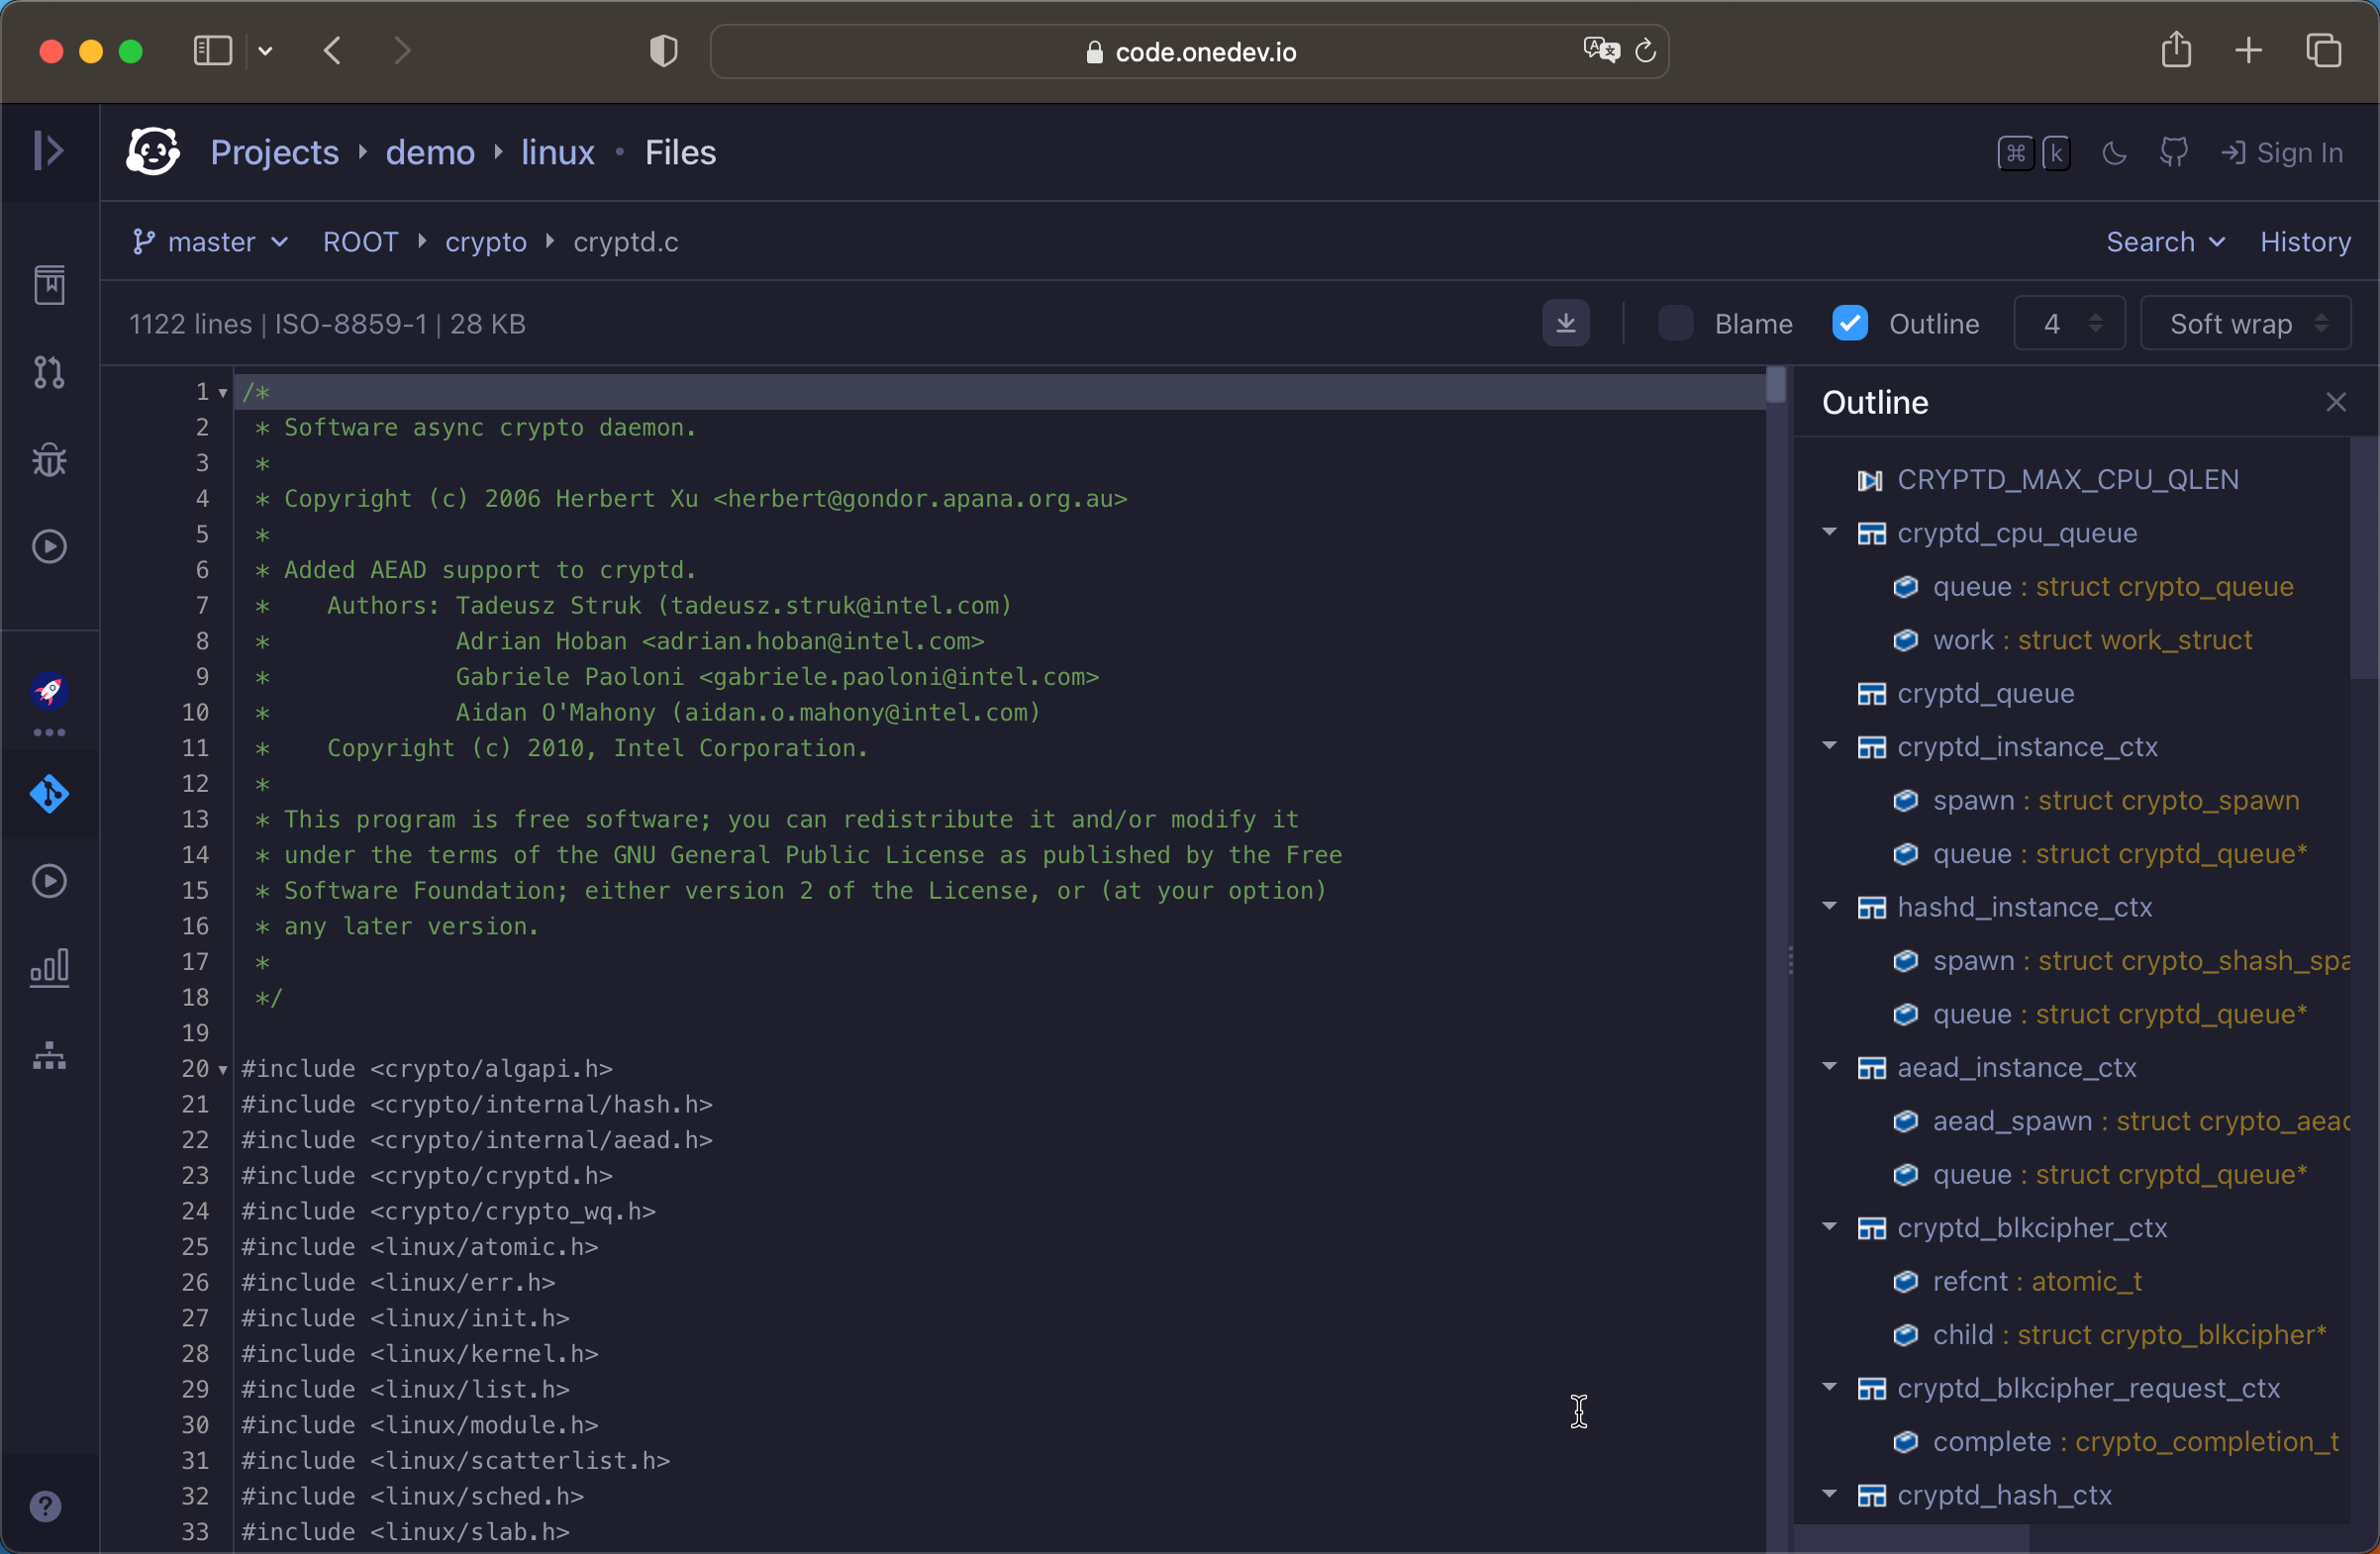2380x1554 pixels.
Task: Collapse line 1 using its fold arrow
Action: pos(222,392)
